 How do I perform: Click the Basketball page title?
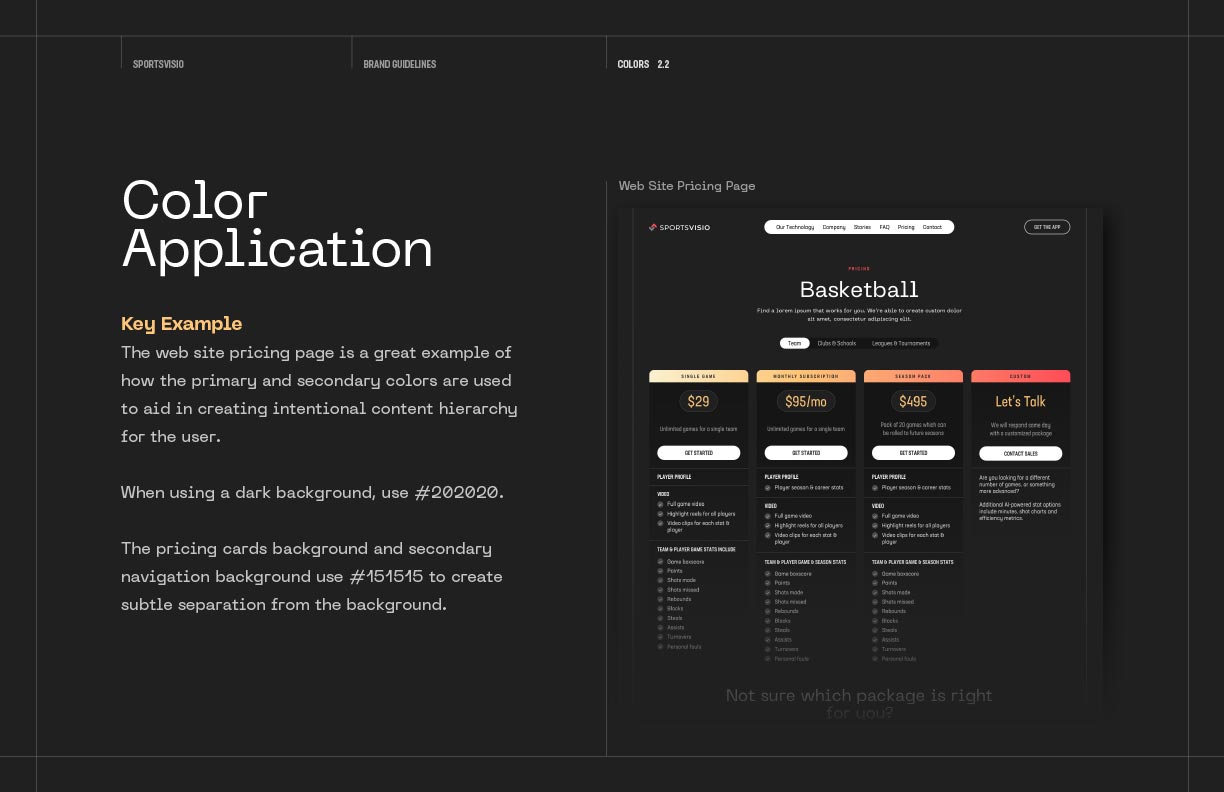[859, 289]
